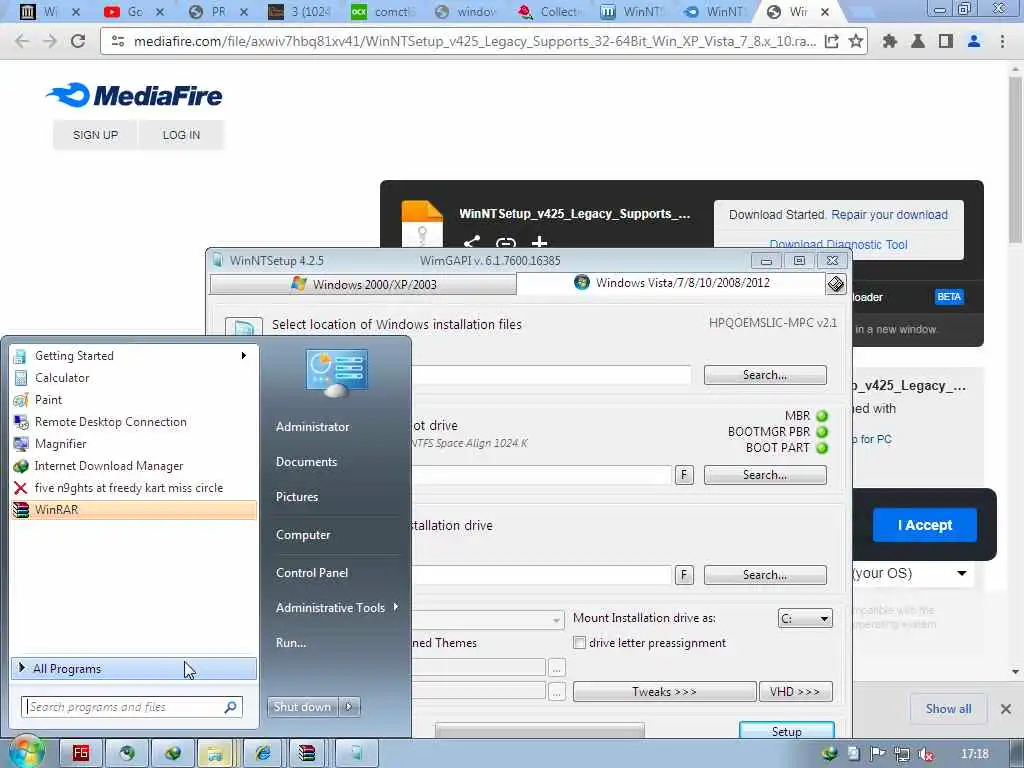Switch to the WinNTSetup taskbar button

point(357,753)
